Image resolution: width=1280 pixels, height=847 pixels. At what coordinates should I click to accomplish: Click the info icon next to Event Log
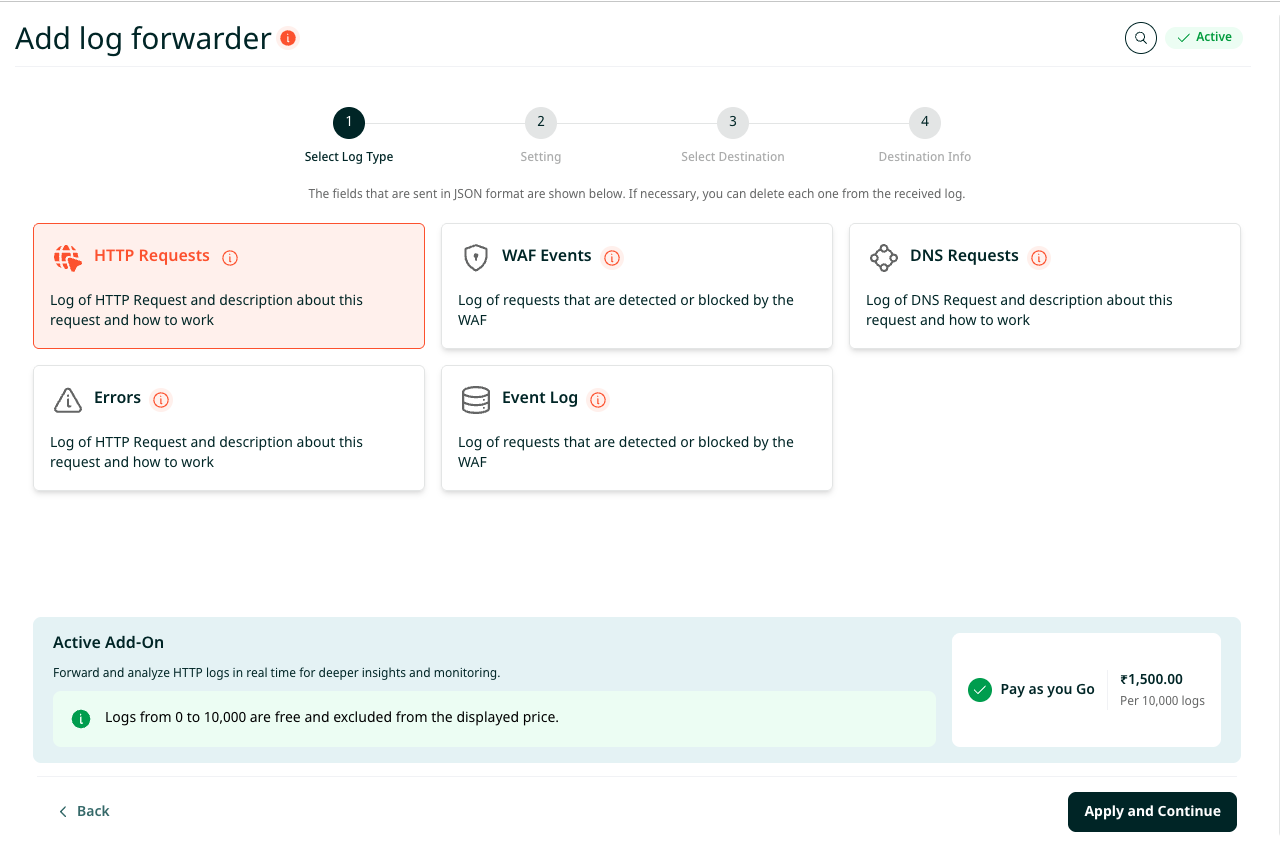pyautogui.click(x=598, y=399)
